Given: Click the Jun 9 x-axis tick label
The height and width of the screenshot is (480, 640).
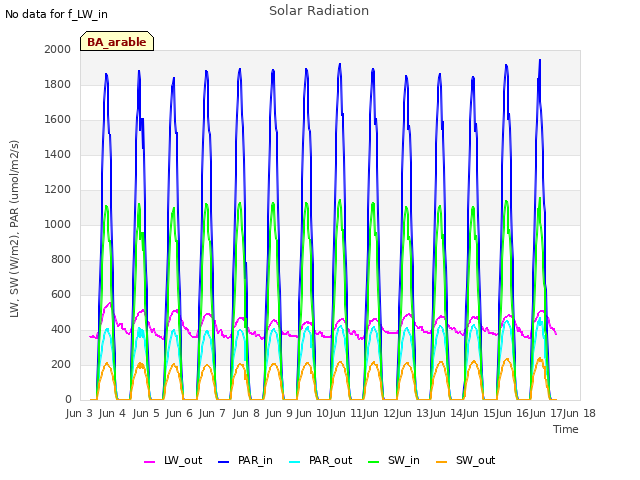Looking at the screenshot, I should pyautogui.click(x=279, y=413).
